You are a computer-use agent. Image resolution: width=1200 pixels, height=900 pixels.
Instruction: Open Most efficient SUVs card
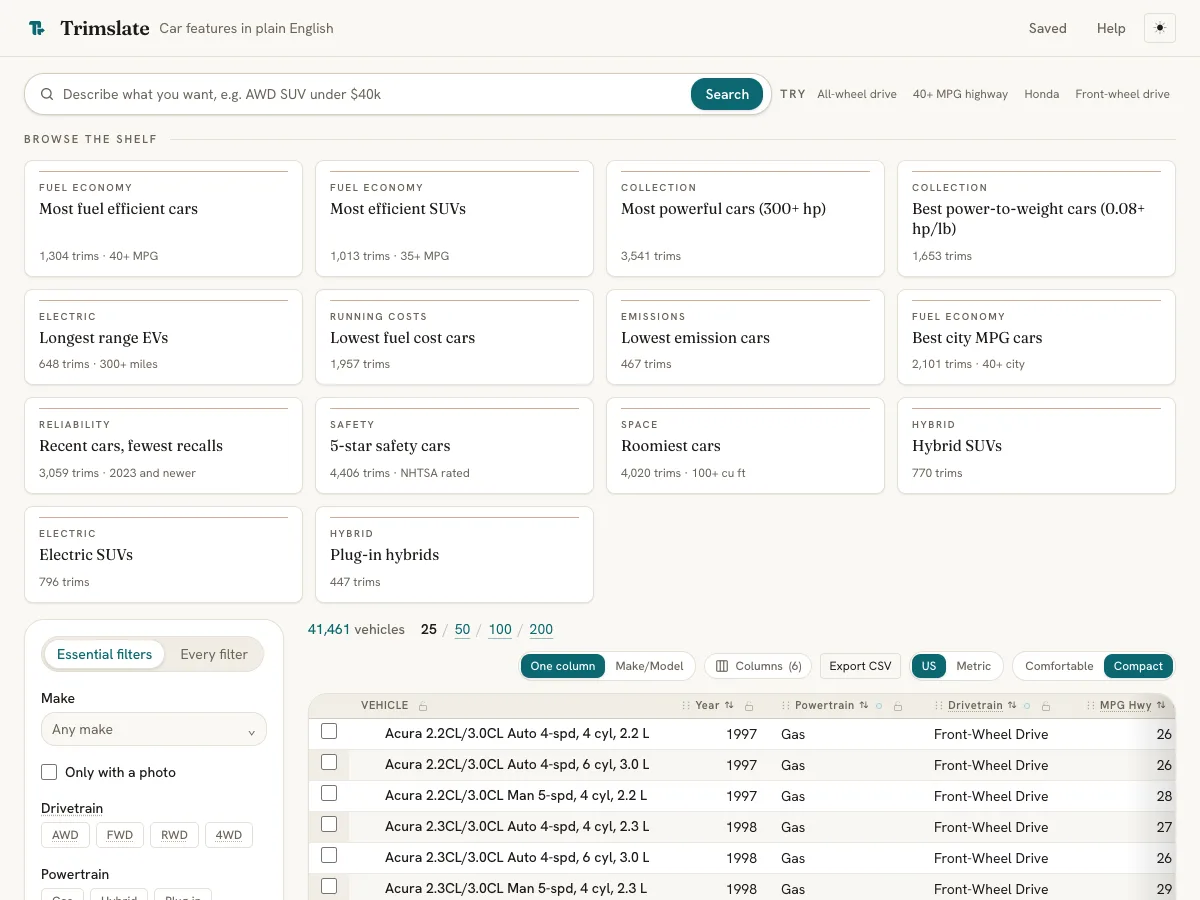tap(454, 219)
